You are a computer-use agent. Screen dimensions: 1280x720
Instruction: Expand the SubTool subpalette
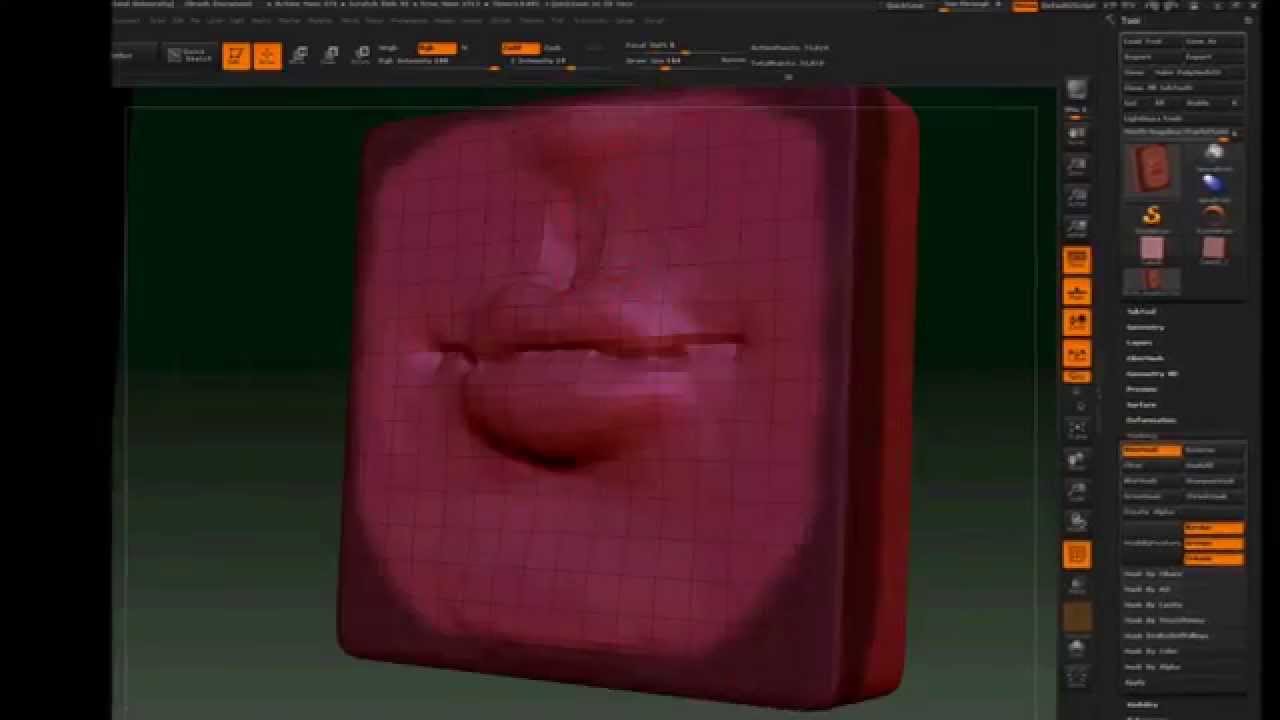[1141, 311]
